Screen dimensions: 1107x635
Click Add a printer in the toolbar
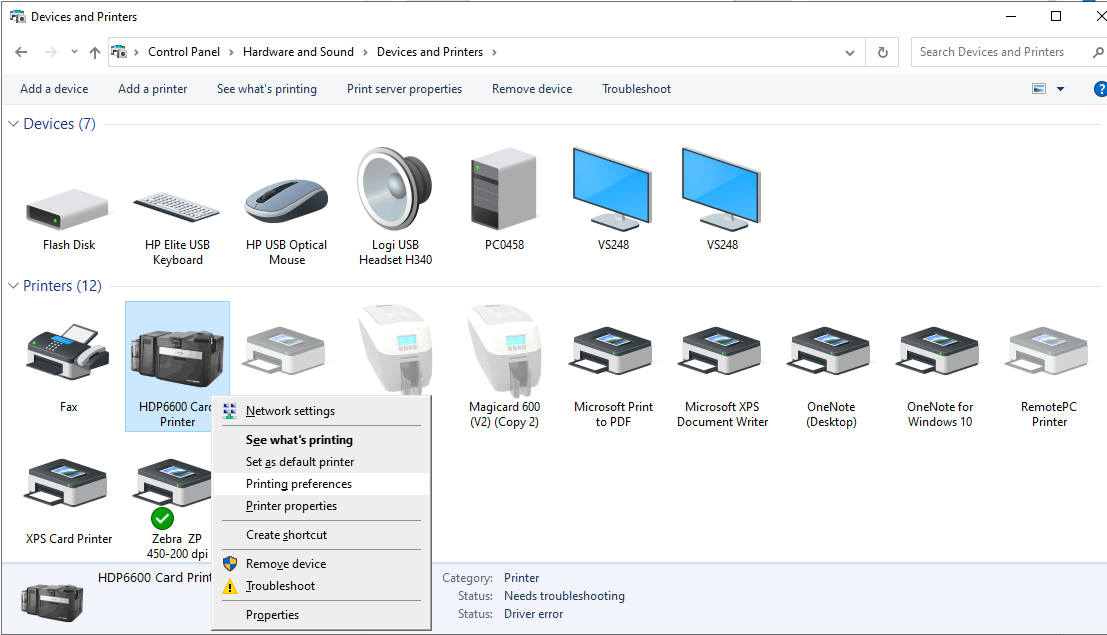coord(152,89)
